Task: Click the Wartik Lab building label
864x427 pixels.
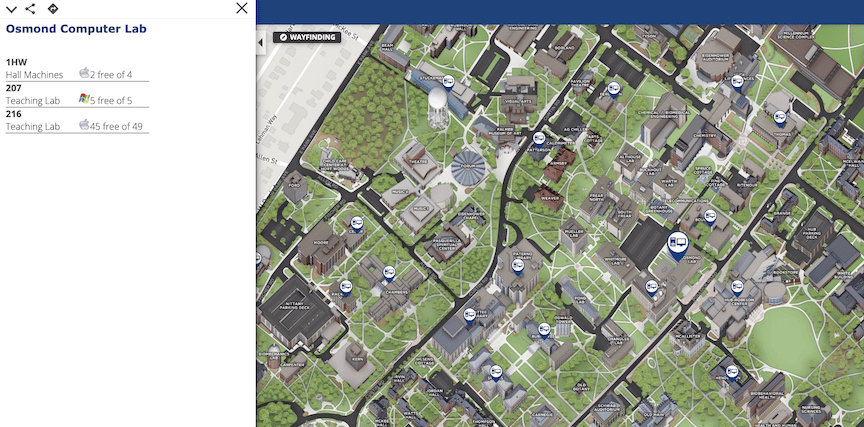Action: point(669,181)
